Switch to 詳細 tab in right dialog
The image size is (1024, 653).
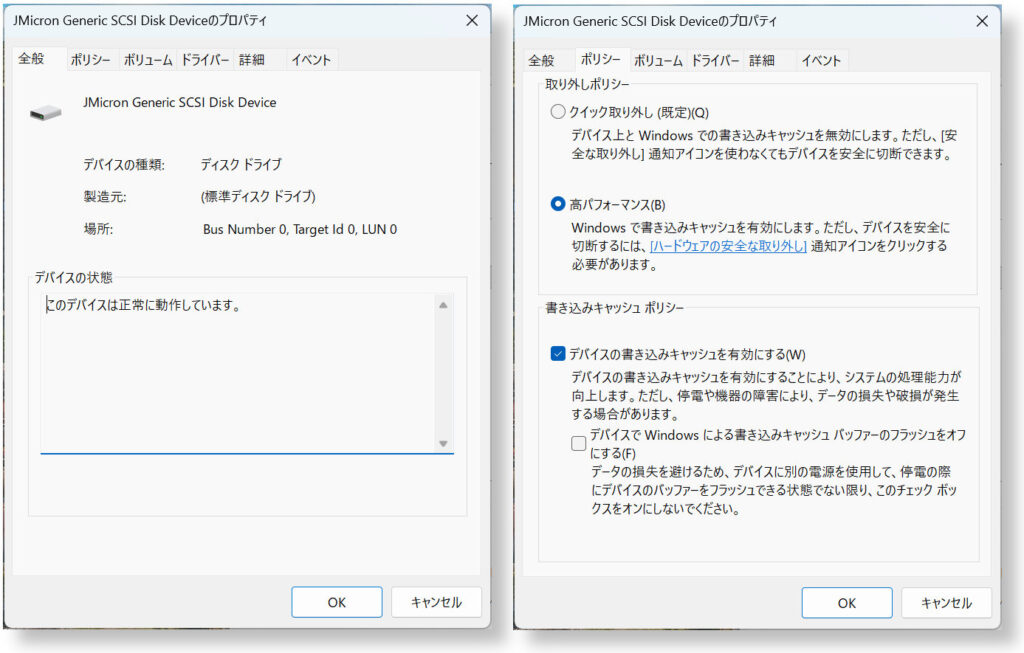(762, 60)
